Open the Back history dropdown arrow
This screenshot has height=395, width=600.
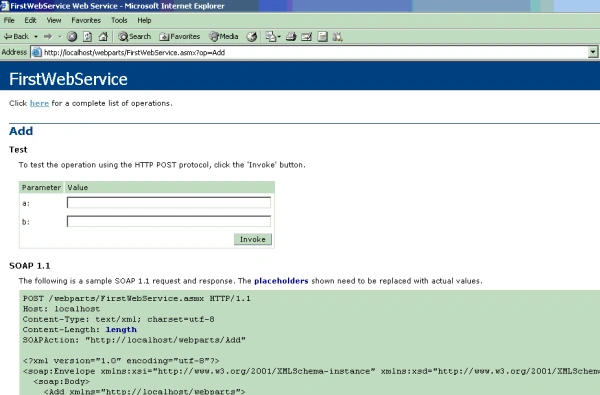point(36,37)
